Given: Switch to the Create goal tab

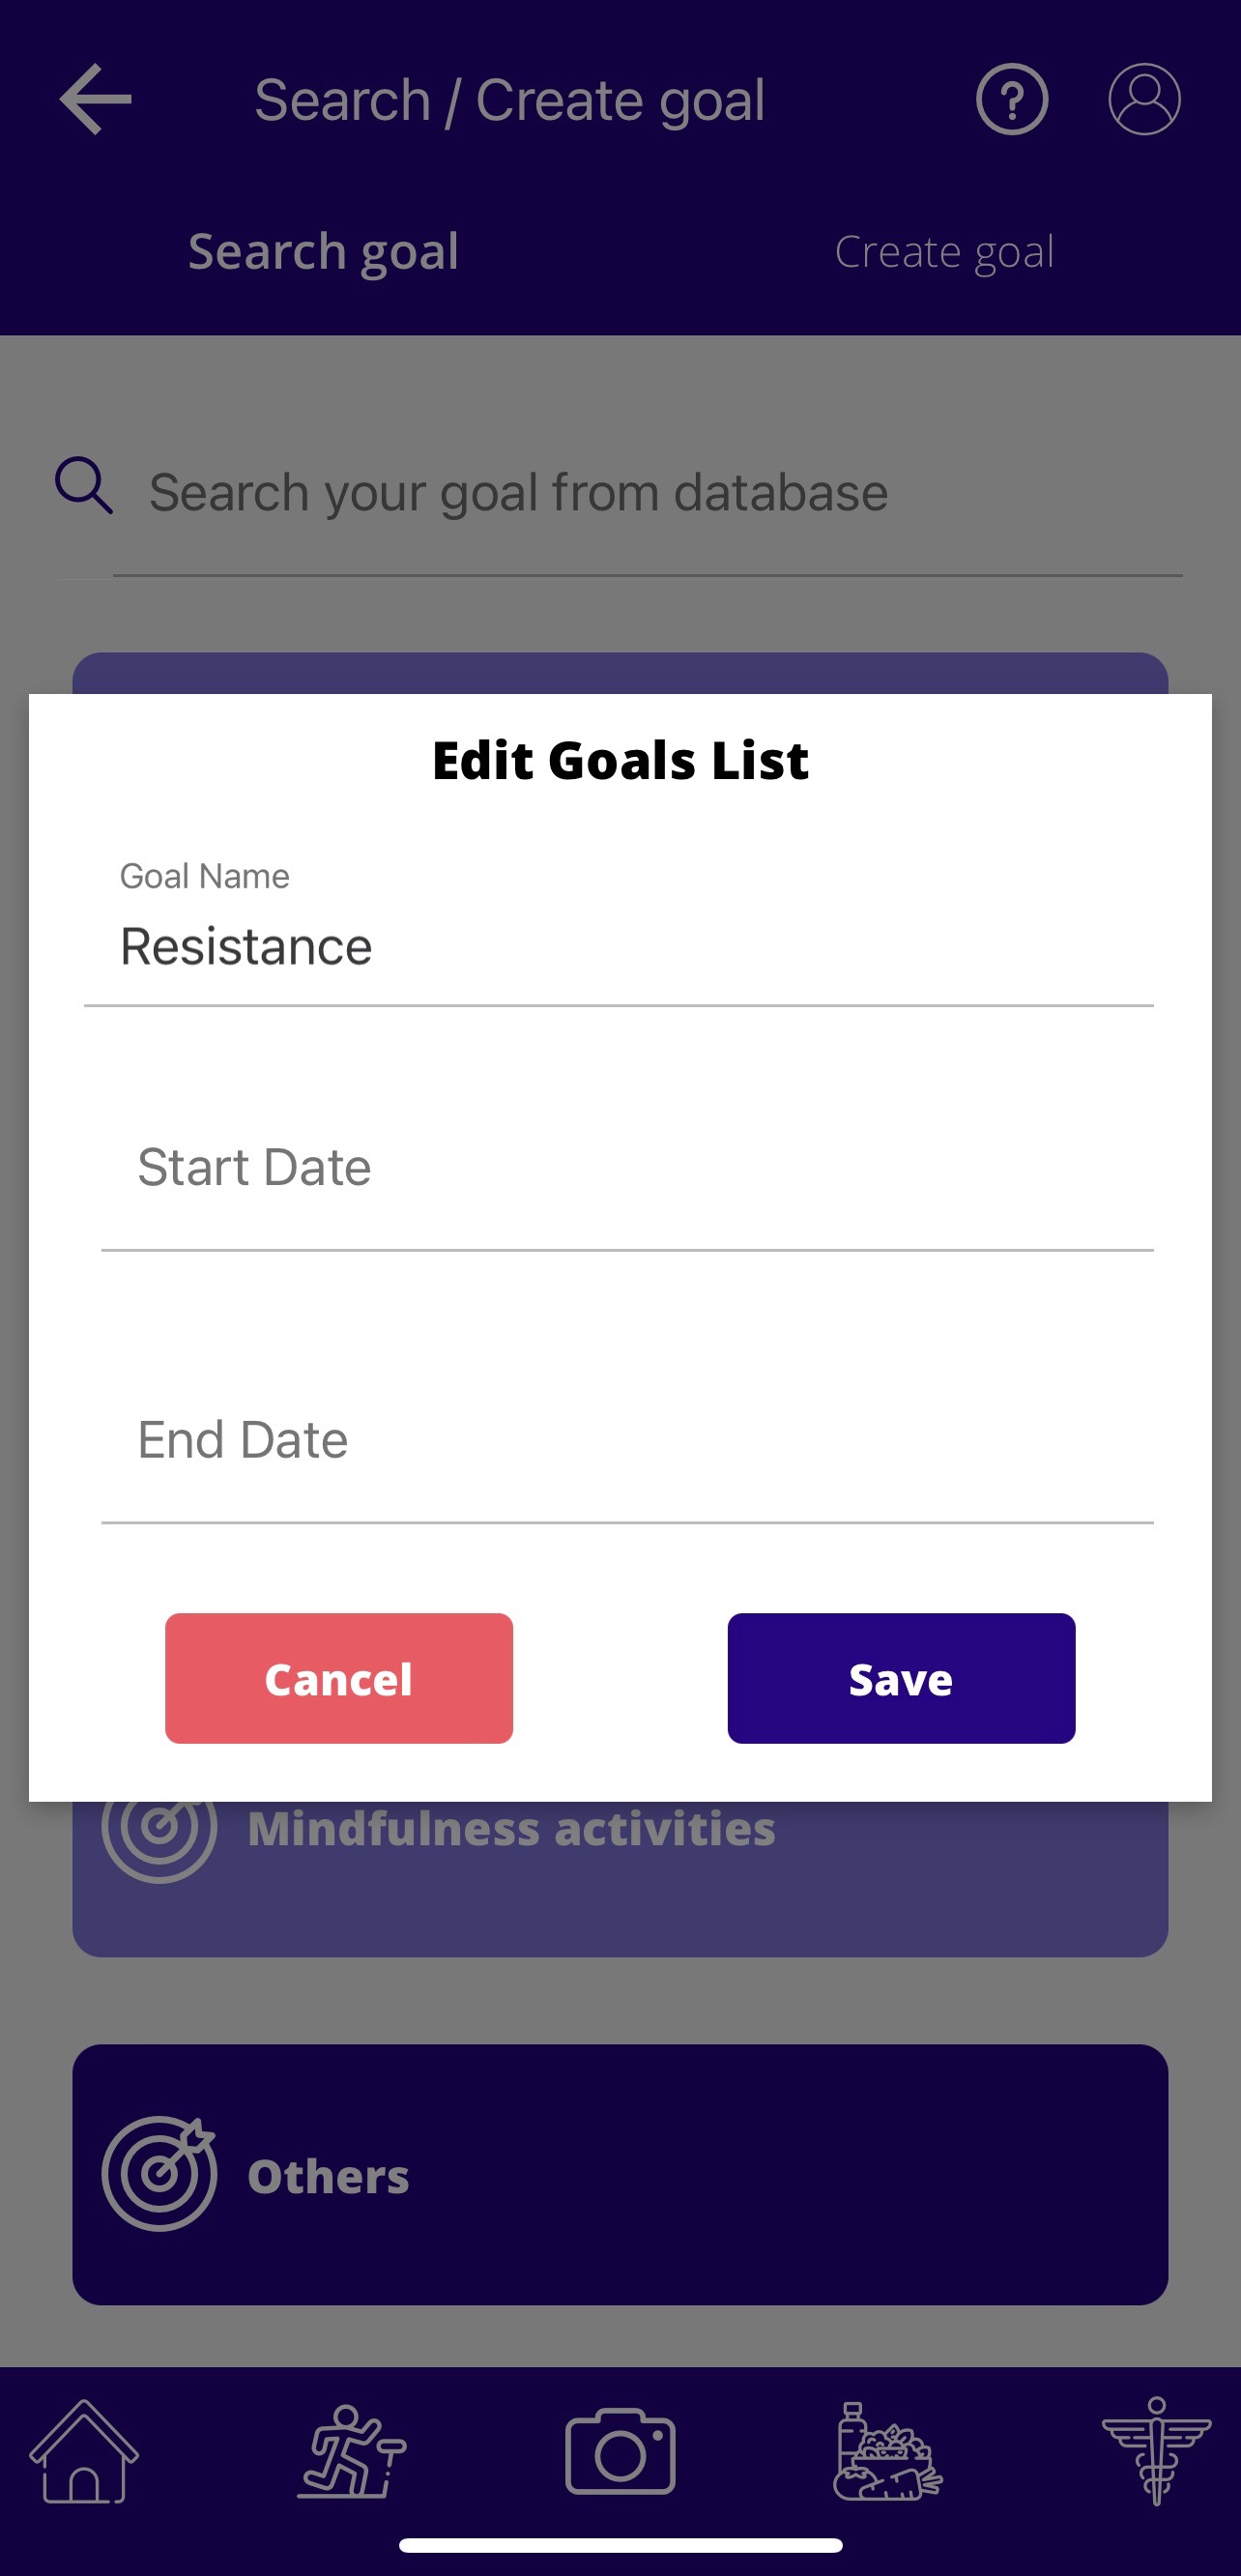Looking at the screenshot, I should [944, 251].
